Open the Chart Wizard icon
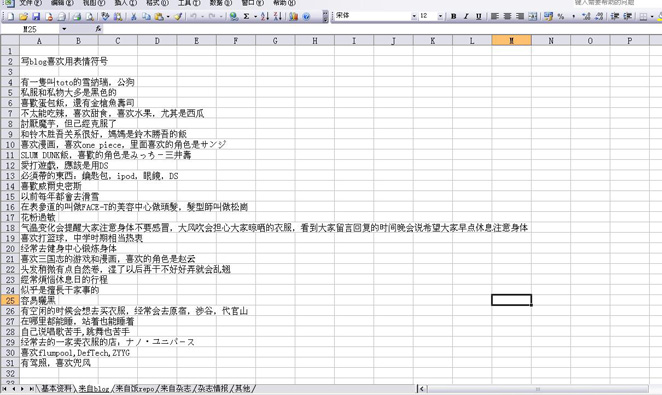662x395 pixels. [293, 17]
